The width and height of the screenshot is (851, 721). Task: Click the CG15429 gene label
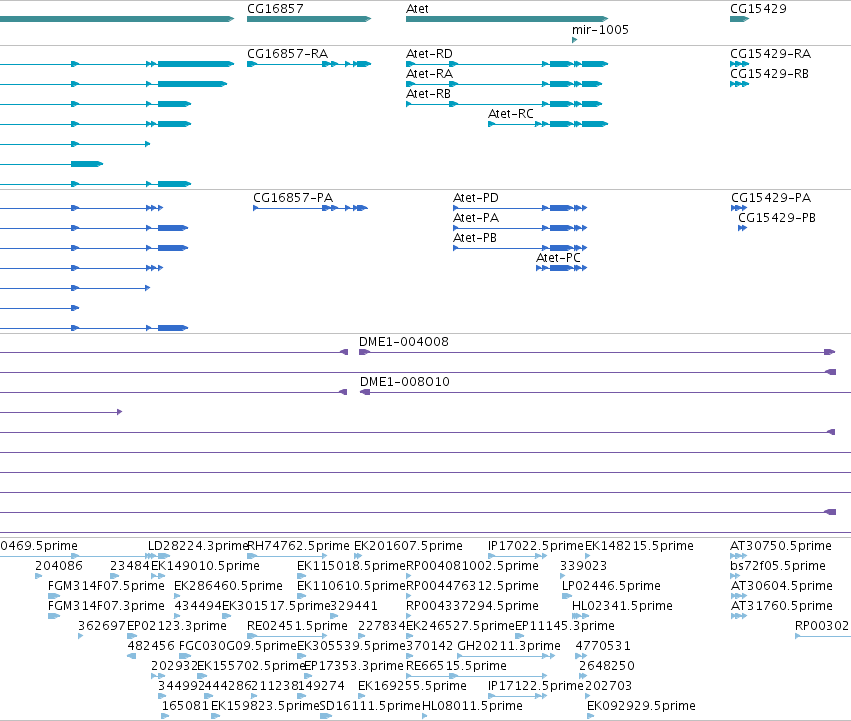[758, 9]
